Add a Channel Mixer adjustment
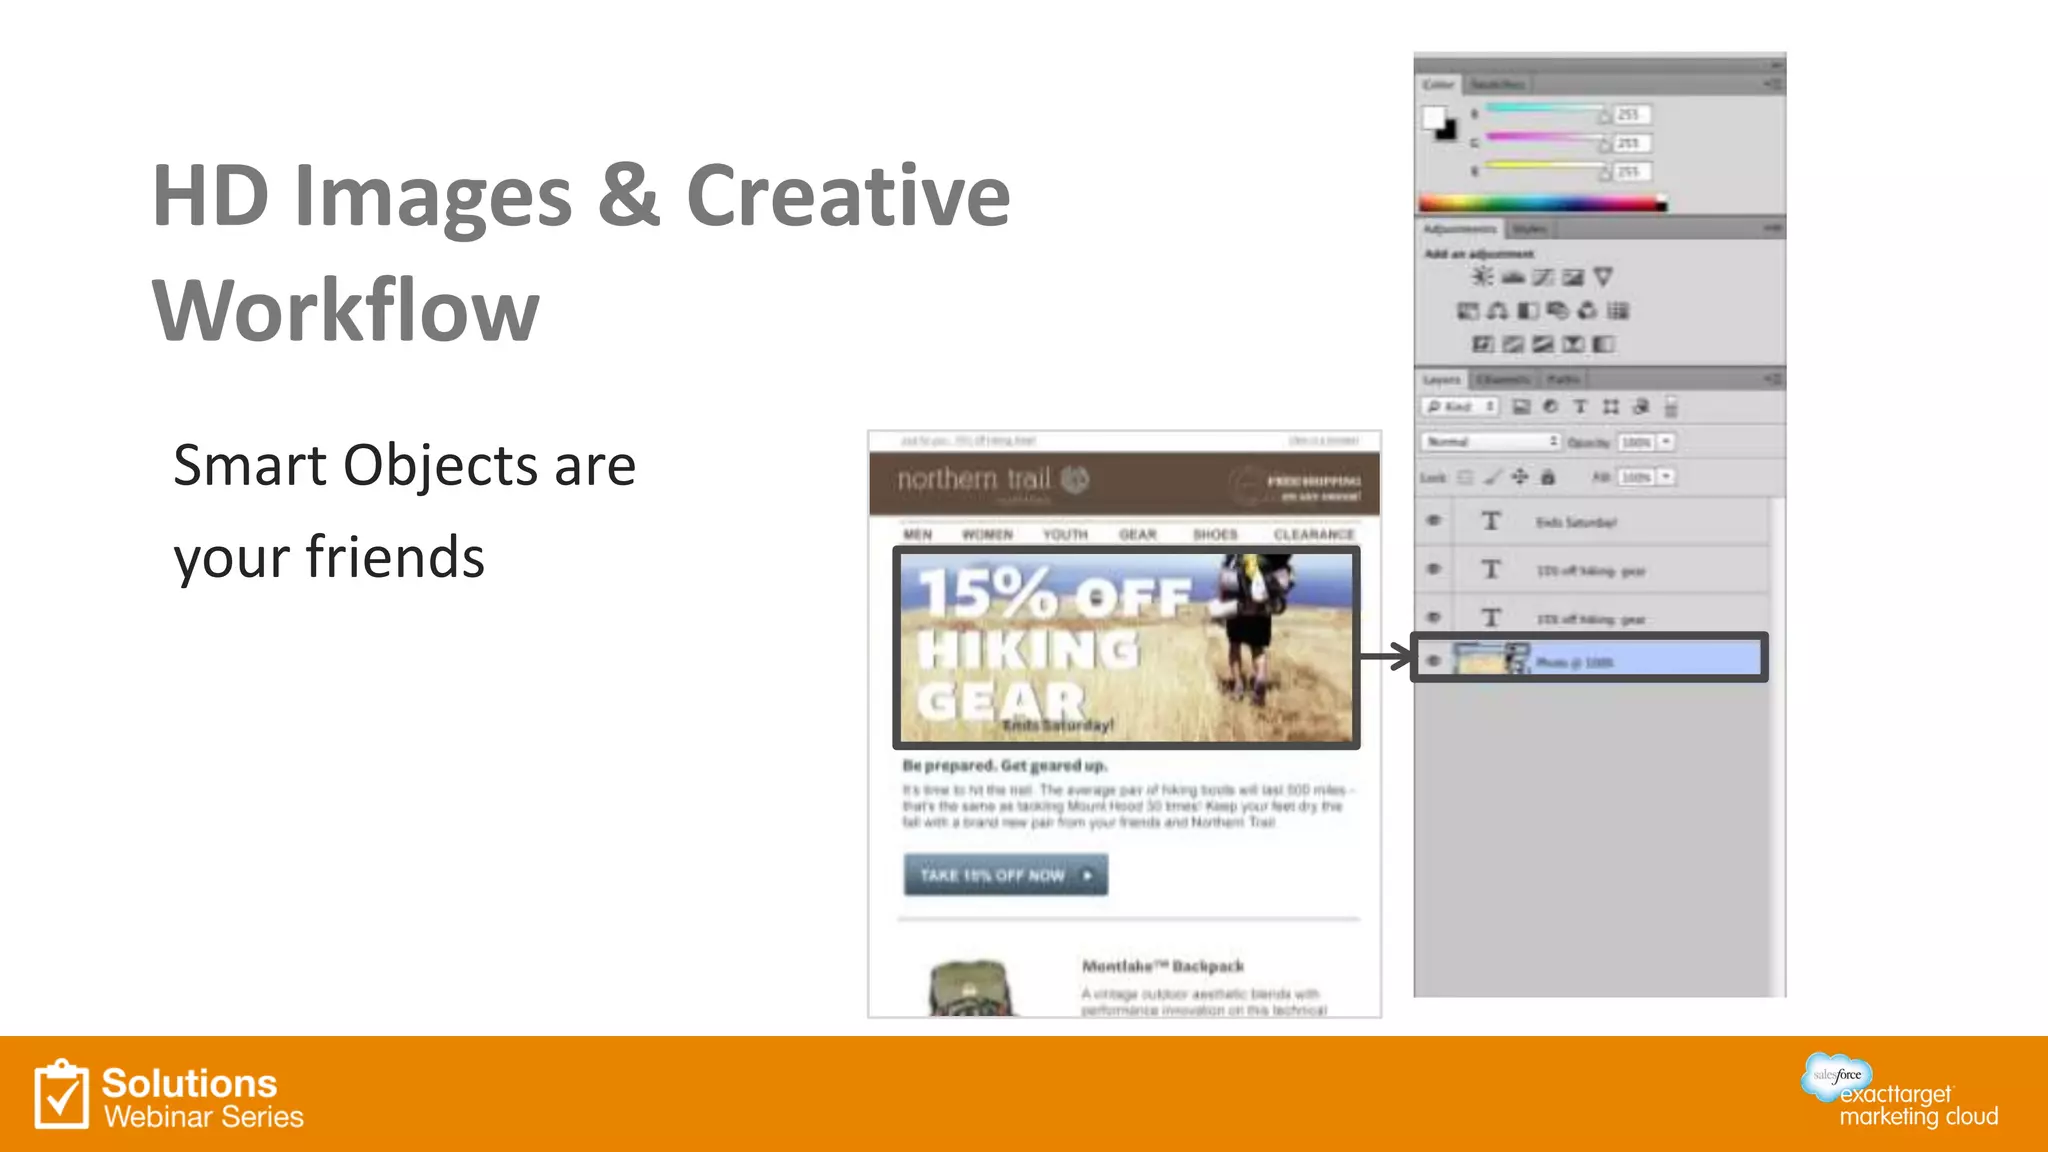This screenshot has height=1152, width=2048. coord(1587,311)
